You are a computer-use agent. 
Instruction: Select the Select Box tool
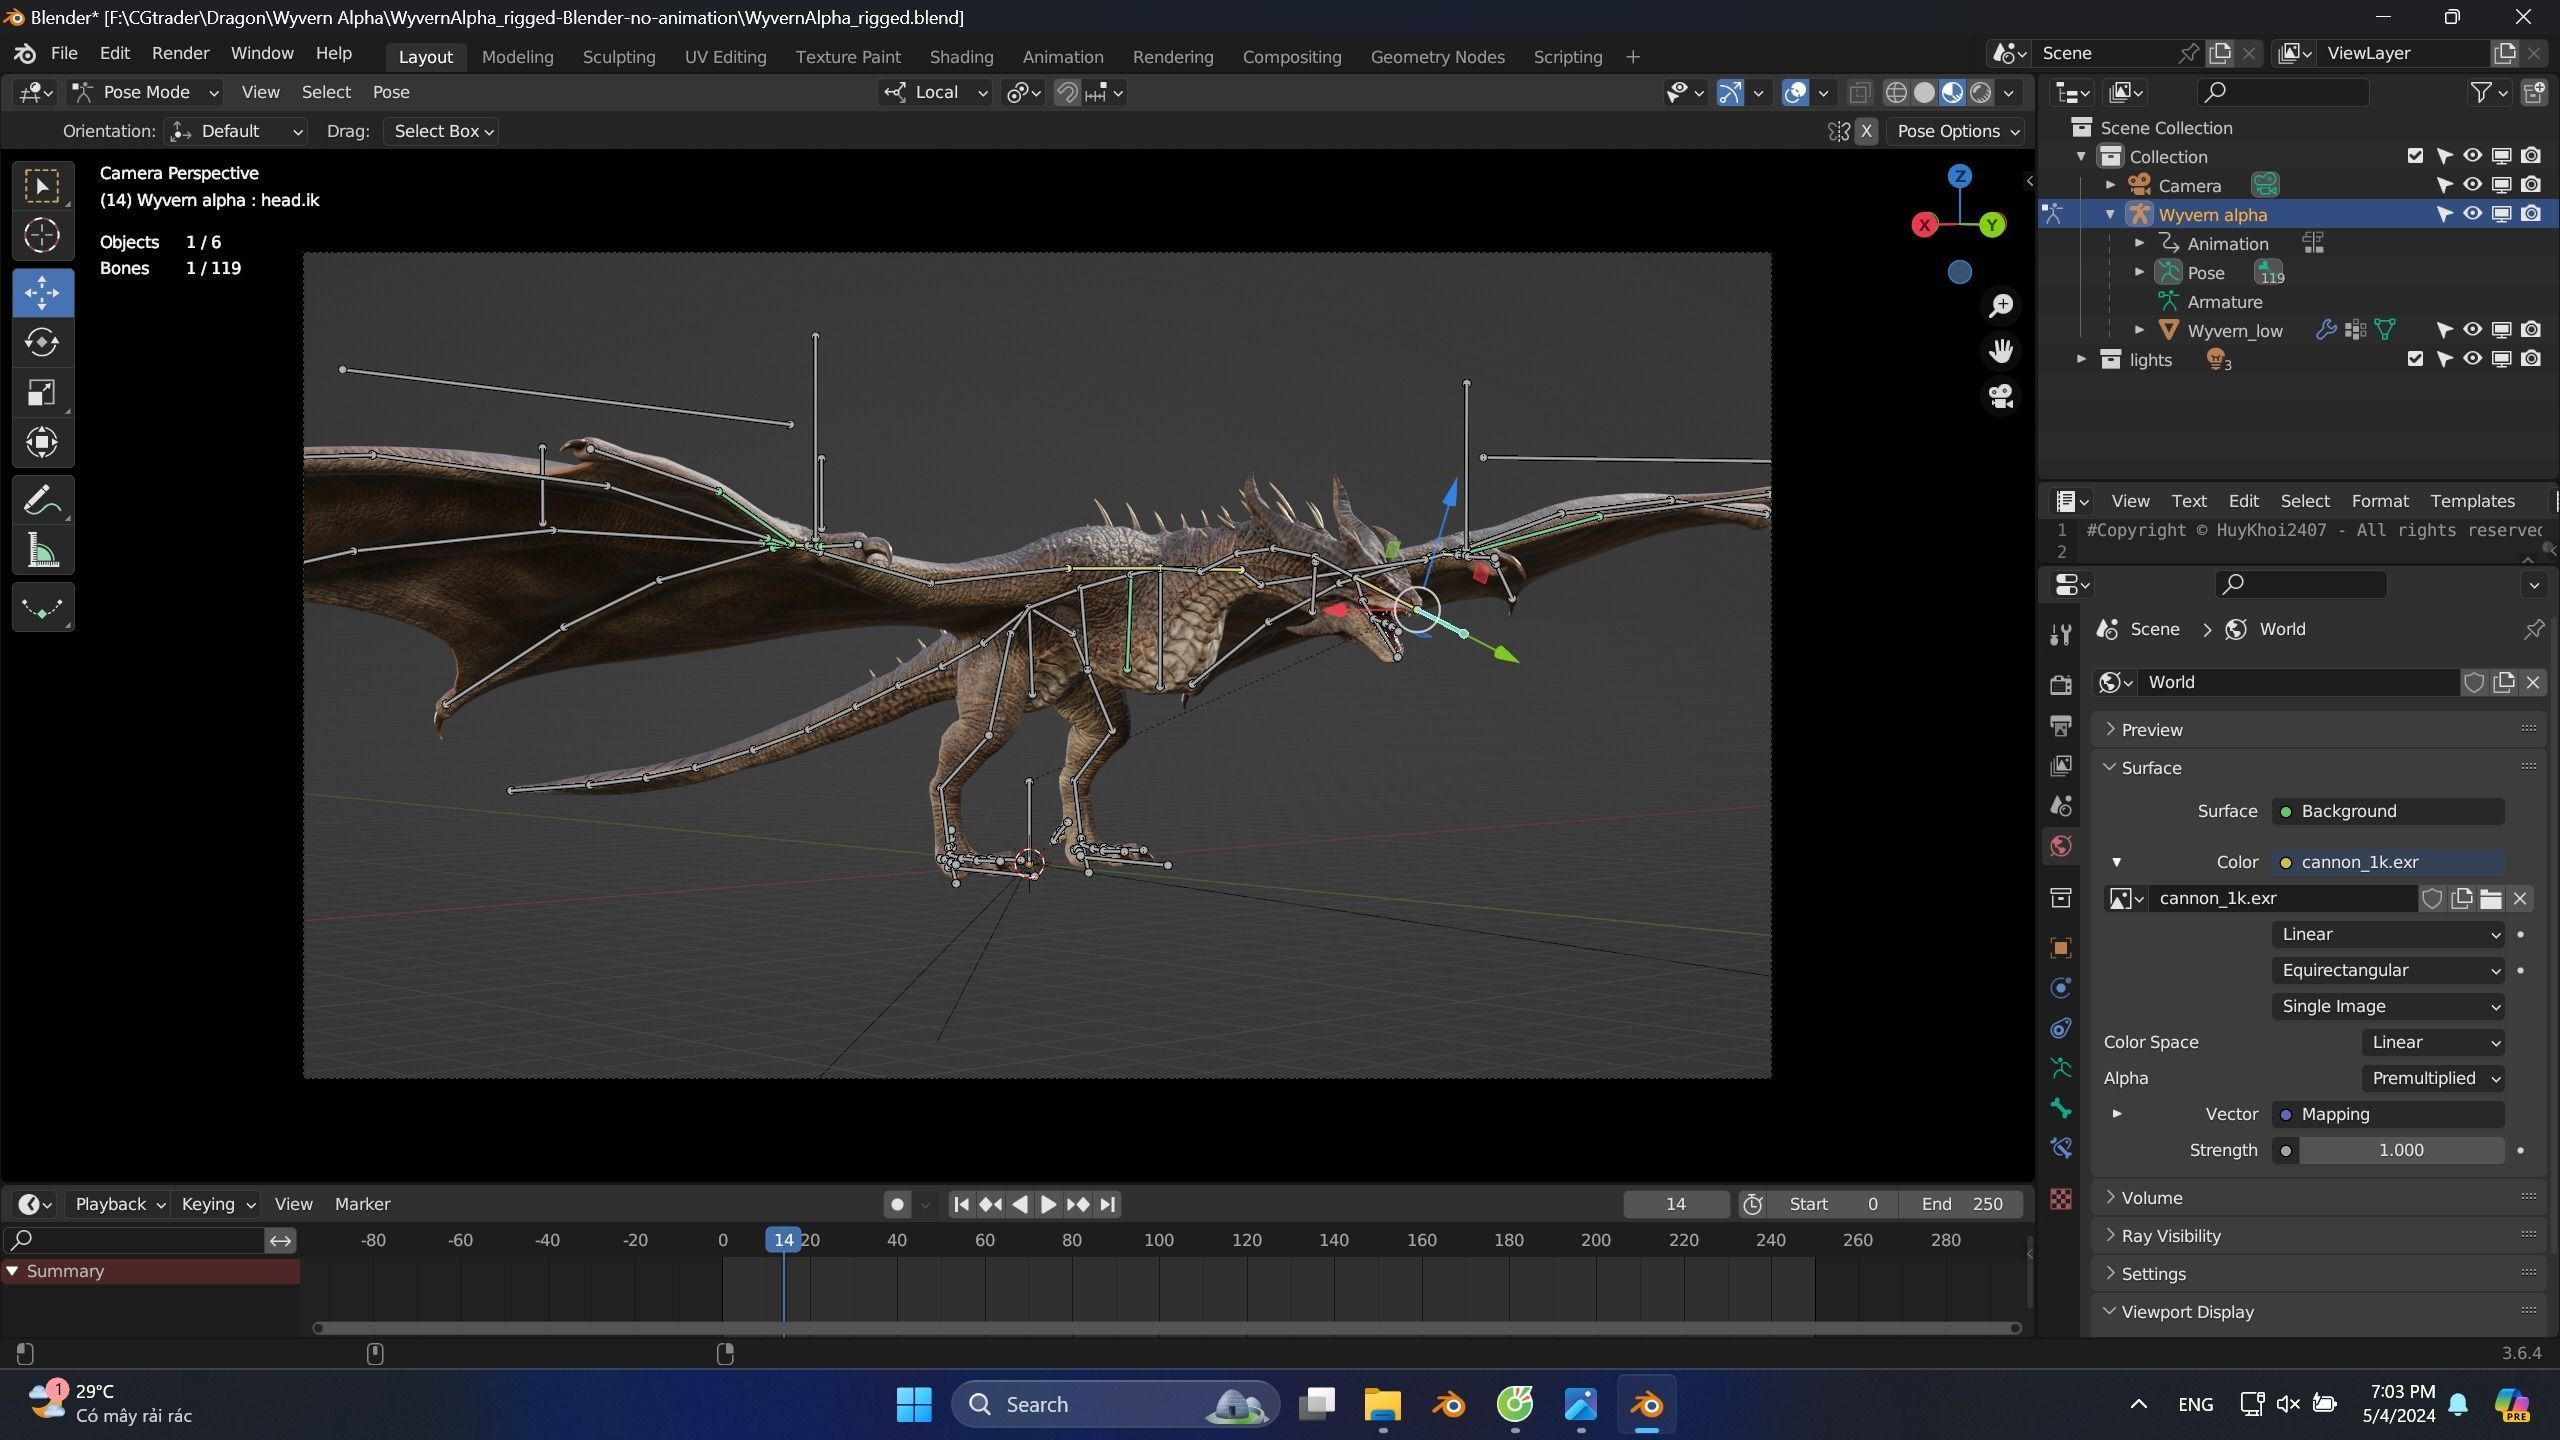[x=43, y=186]
